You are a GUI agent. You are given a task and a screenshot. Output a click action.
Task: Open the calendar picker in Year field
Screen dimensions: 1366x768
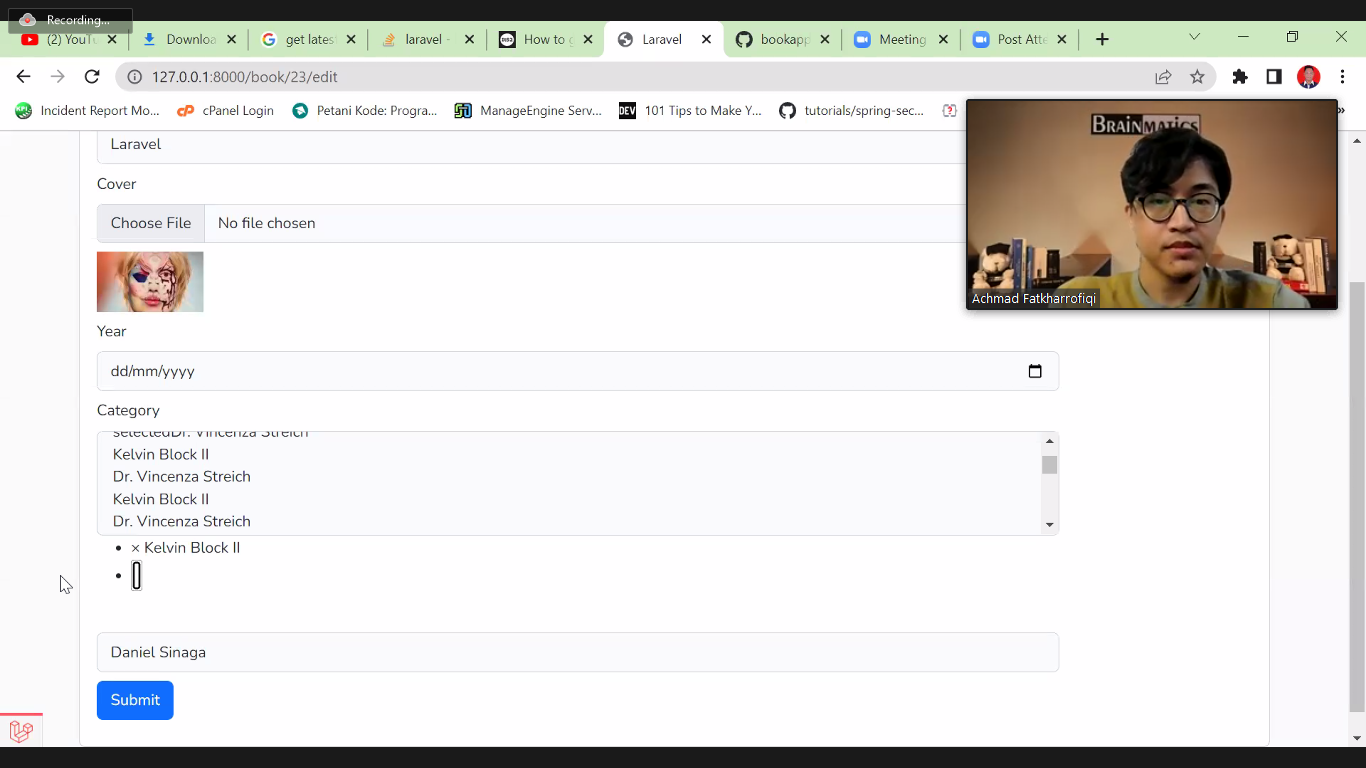[1035, 371]
